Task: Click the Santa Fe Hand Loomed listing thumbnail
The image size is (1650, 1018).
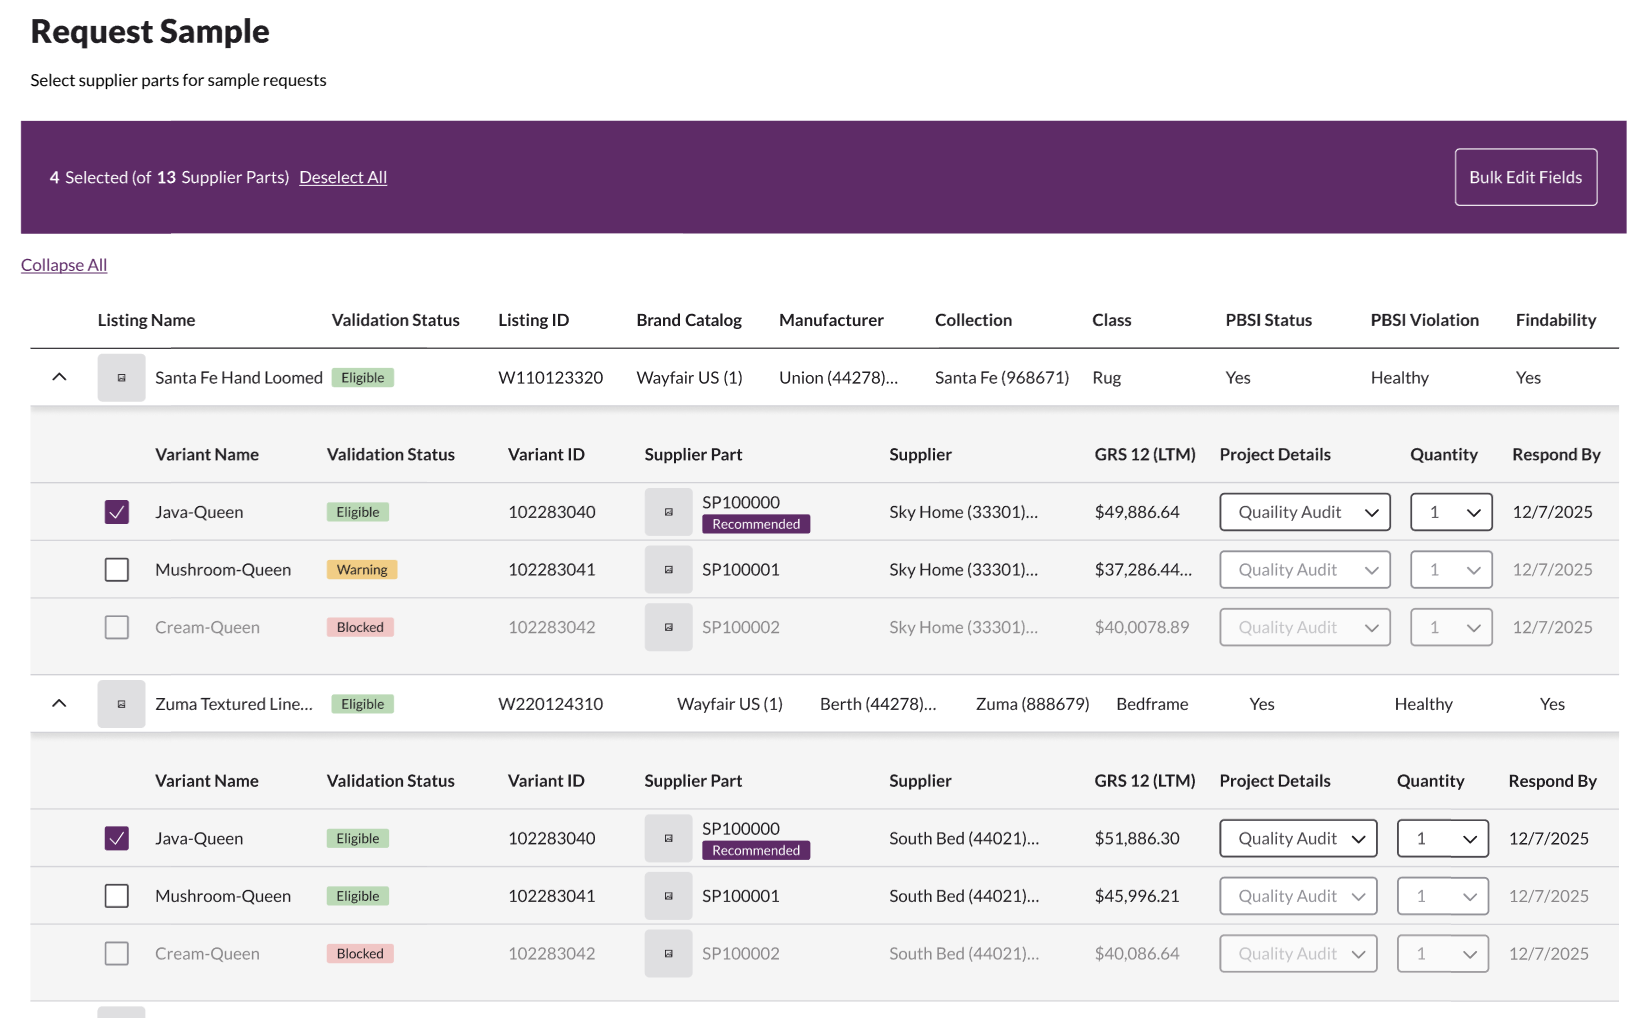Action: point(121,378)
